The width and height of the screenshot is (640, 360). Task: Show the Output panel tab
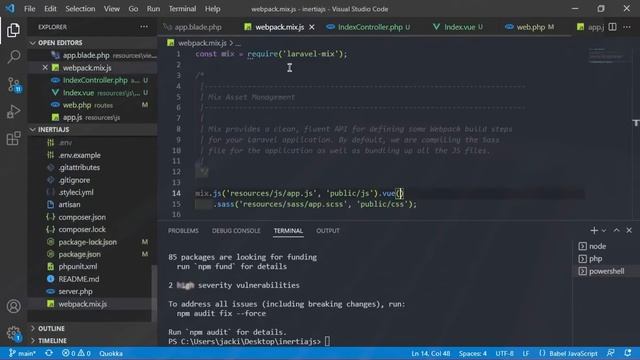[328, 231]
